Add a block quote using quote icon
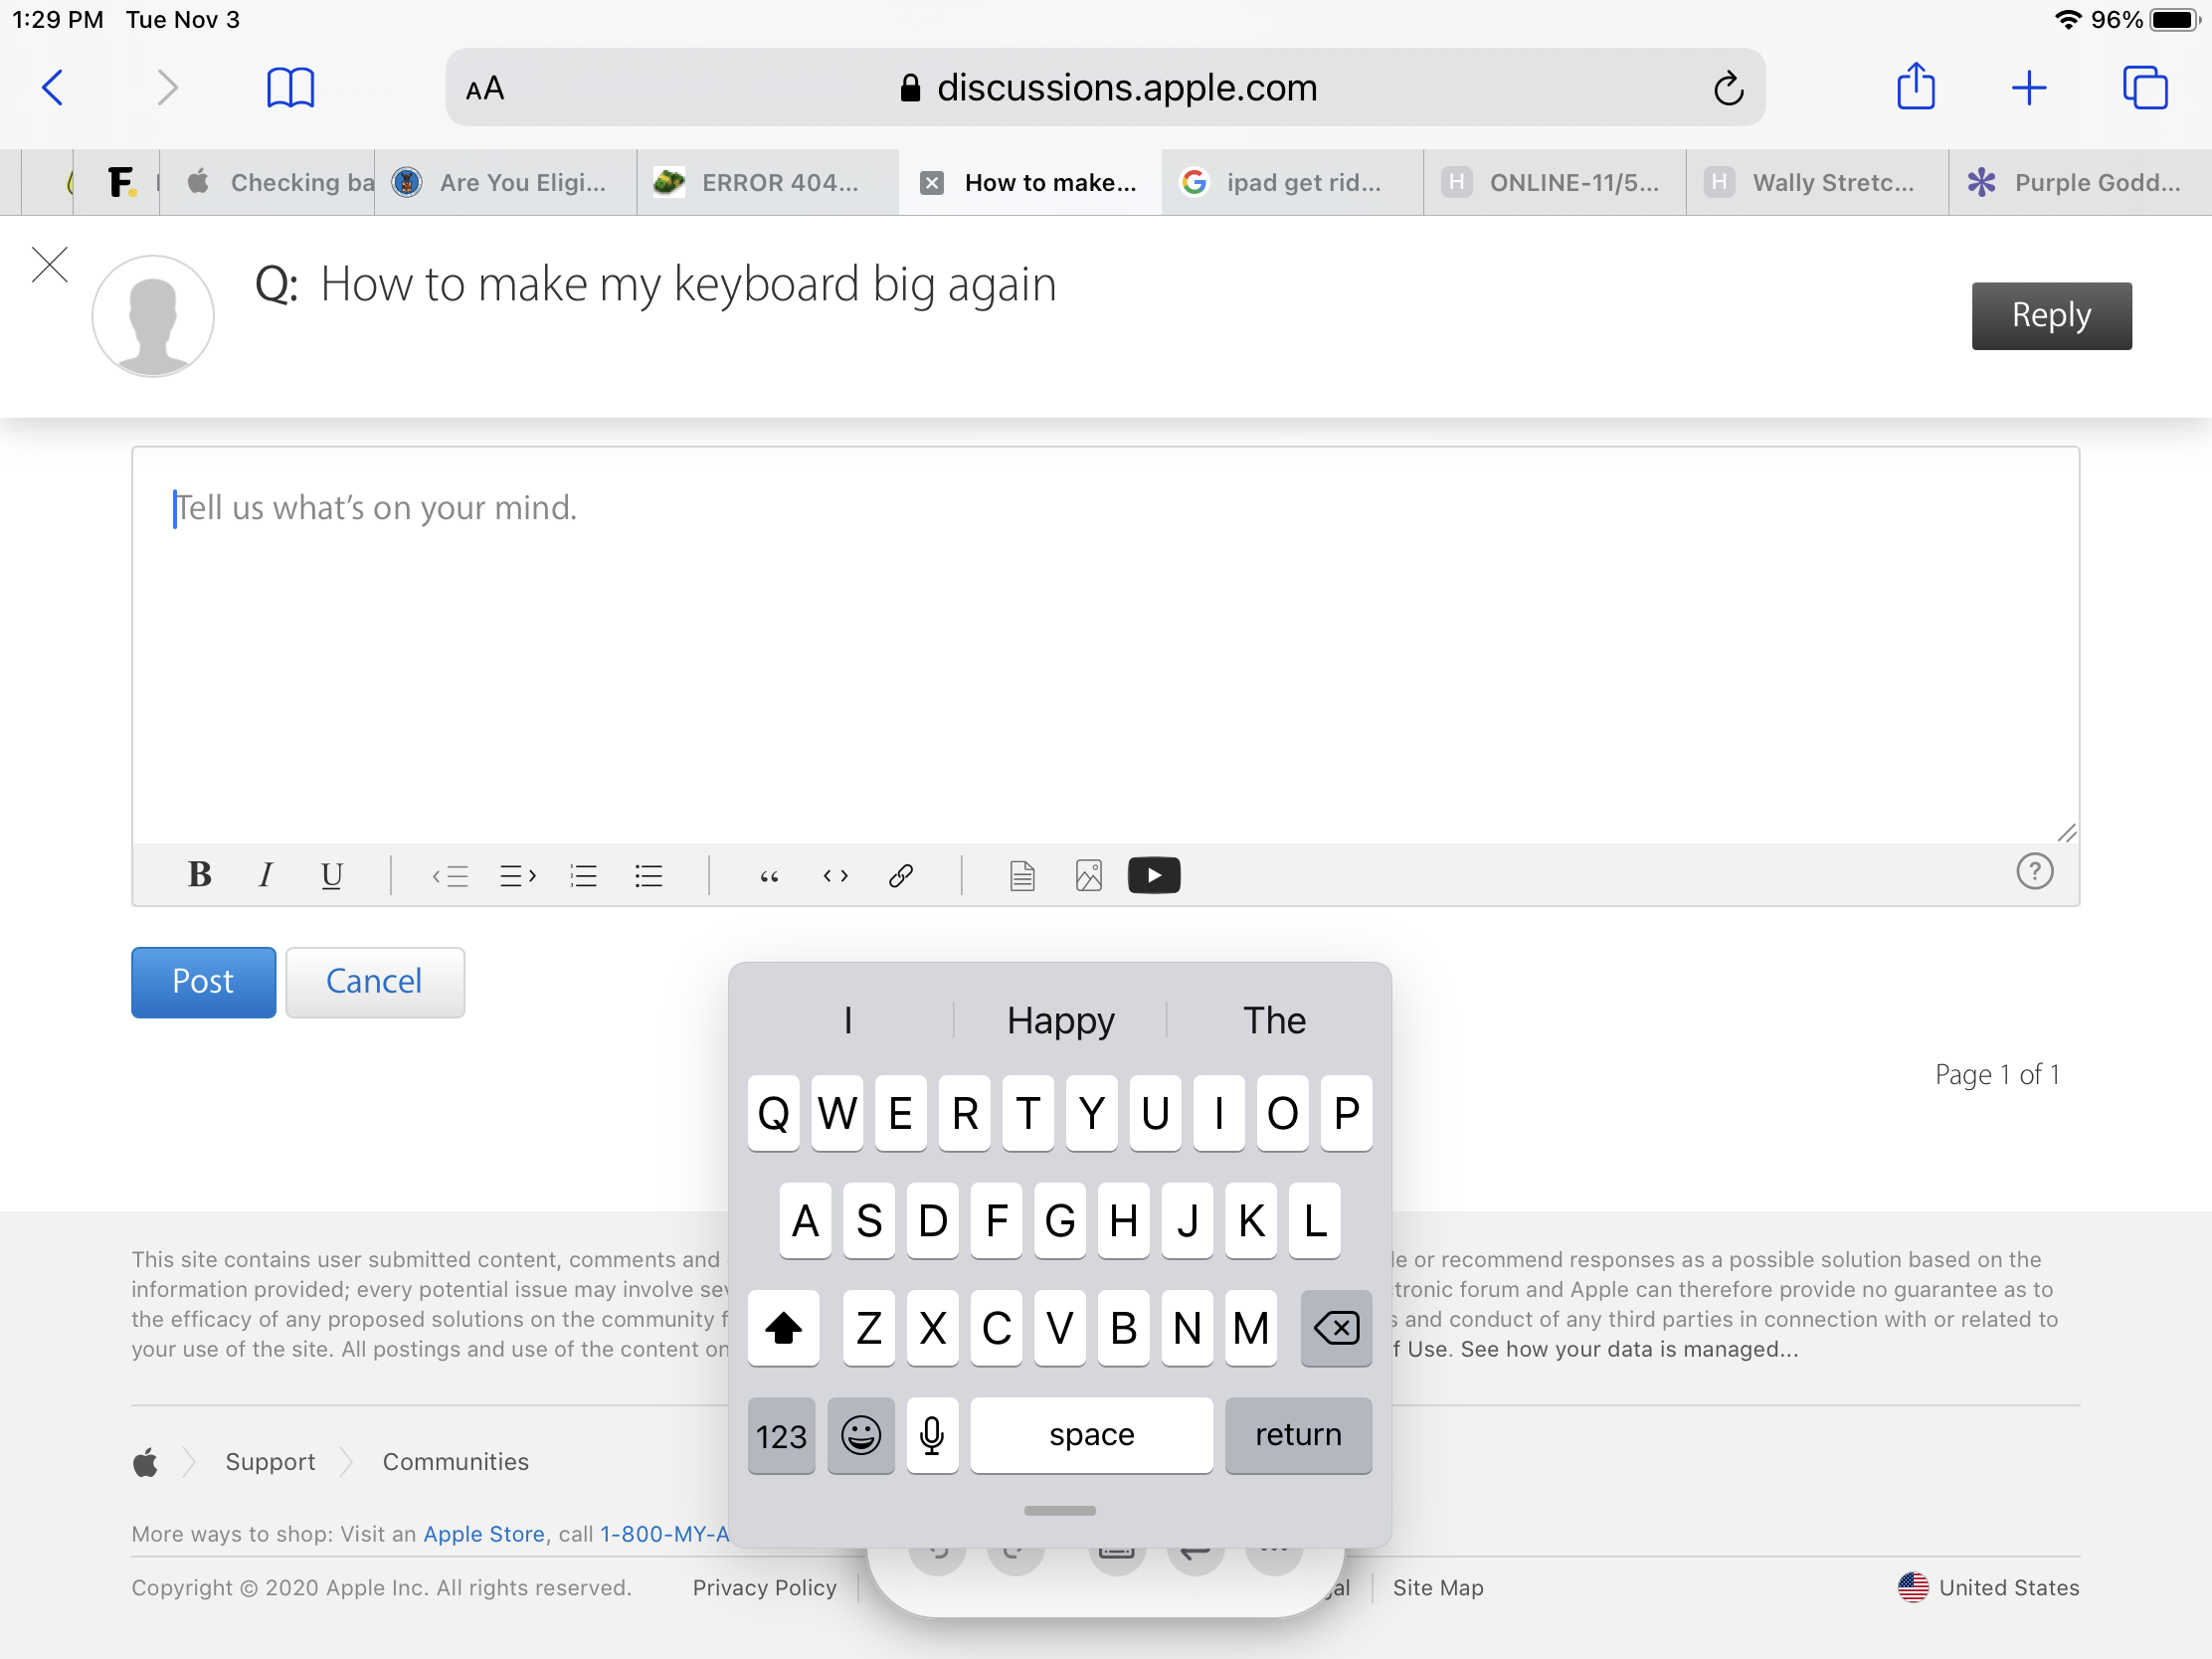This screenshot has width=2212, height=1659. (x=768, y=876)
